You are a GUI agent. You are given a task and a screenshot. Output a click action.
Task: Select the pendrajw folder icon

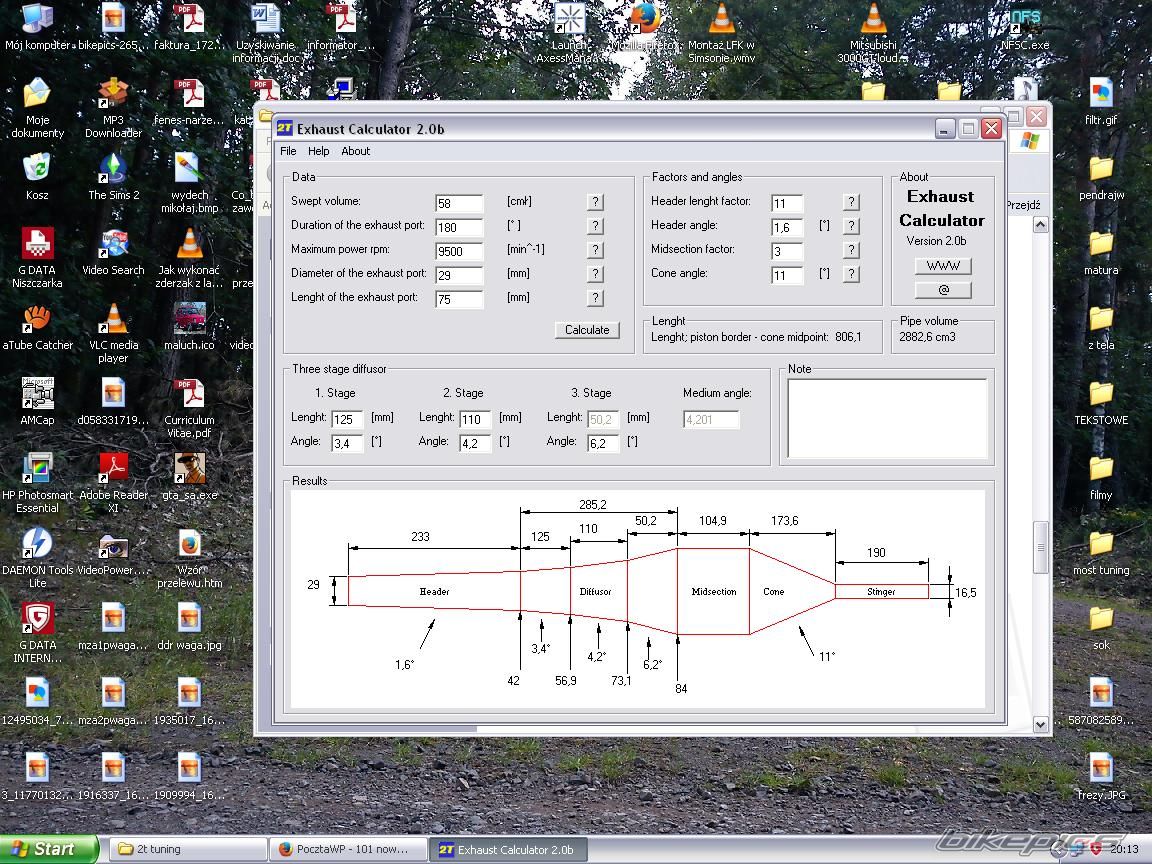[1101, 177]
